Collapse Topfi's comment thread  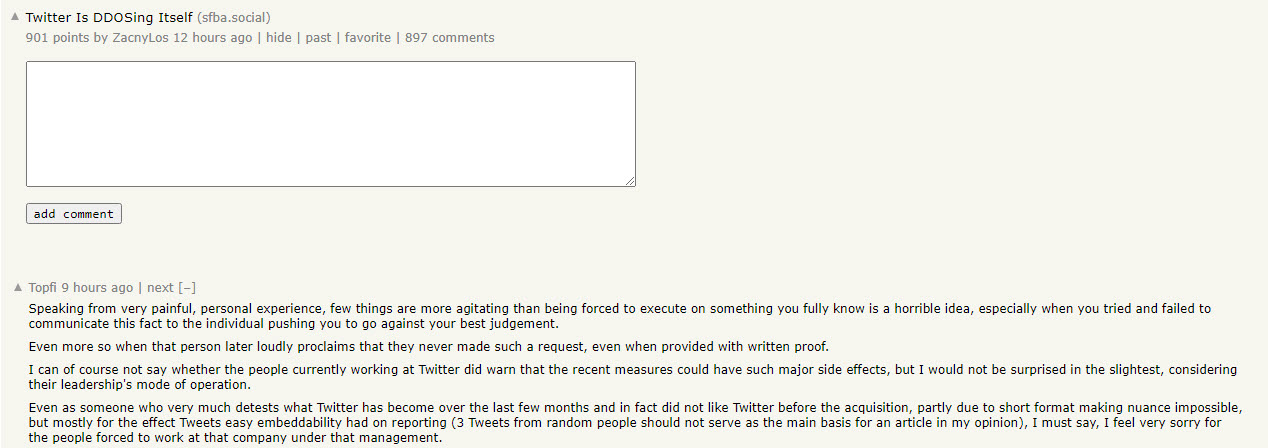coord(187,288)
